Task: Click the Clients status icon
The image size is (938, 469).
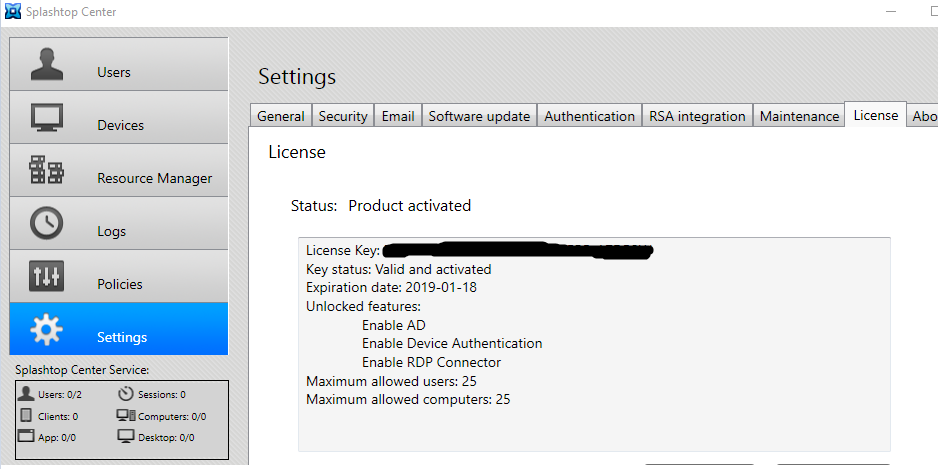Action: tap(27, 416)
